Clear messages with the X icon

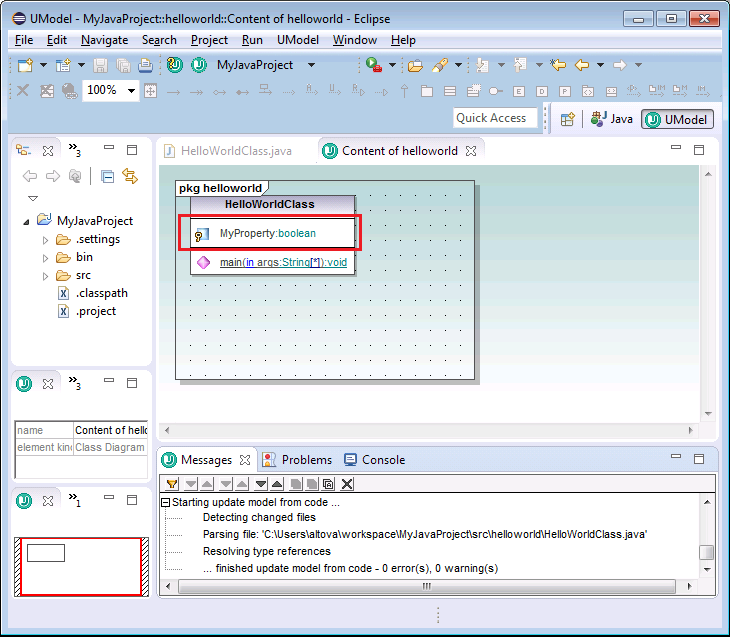point(347,484)
